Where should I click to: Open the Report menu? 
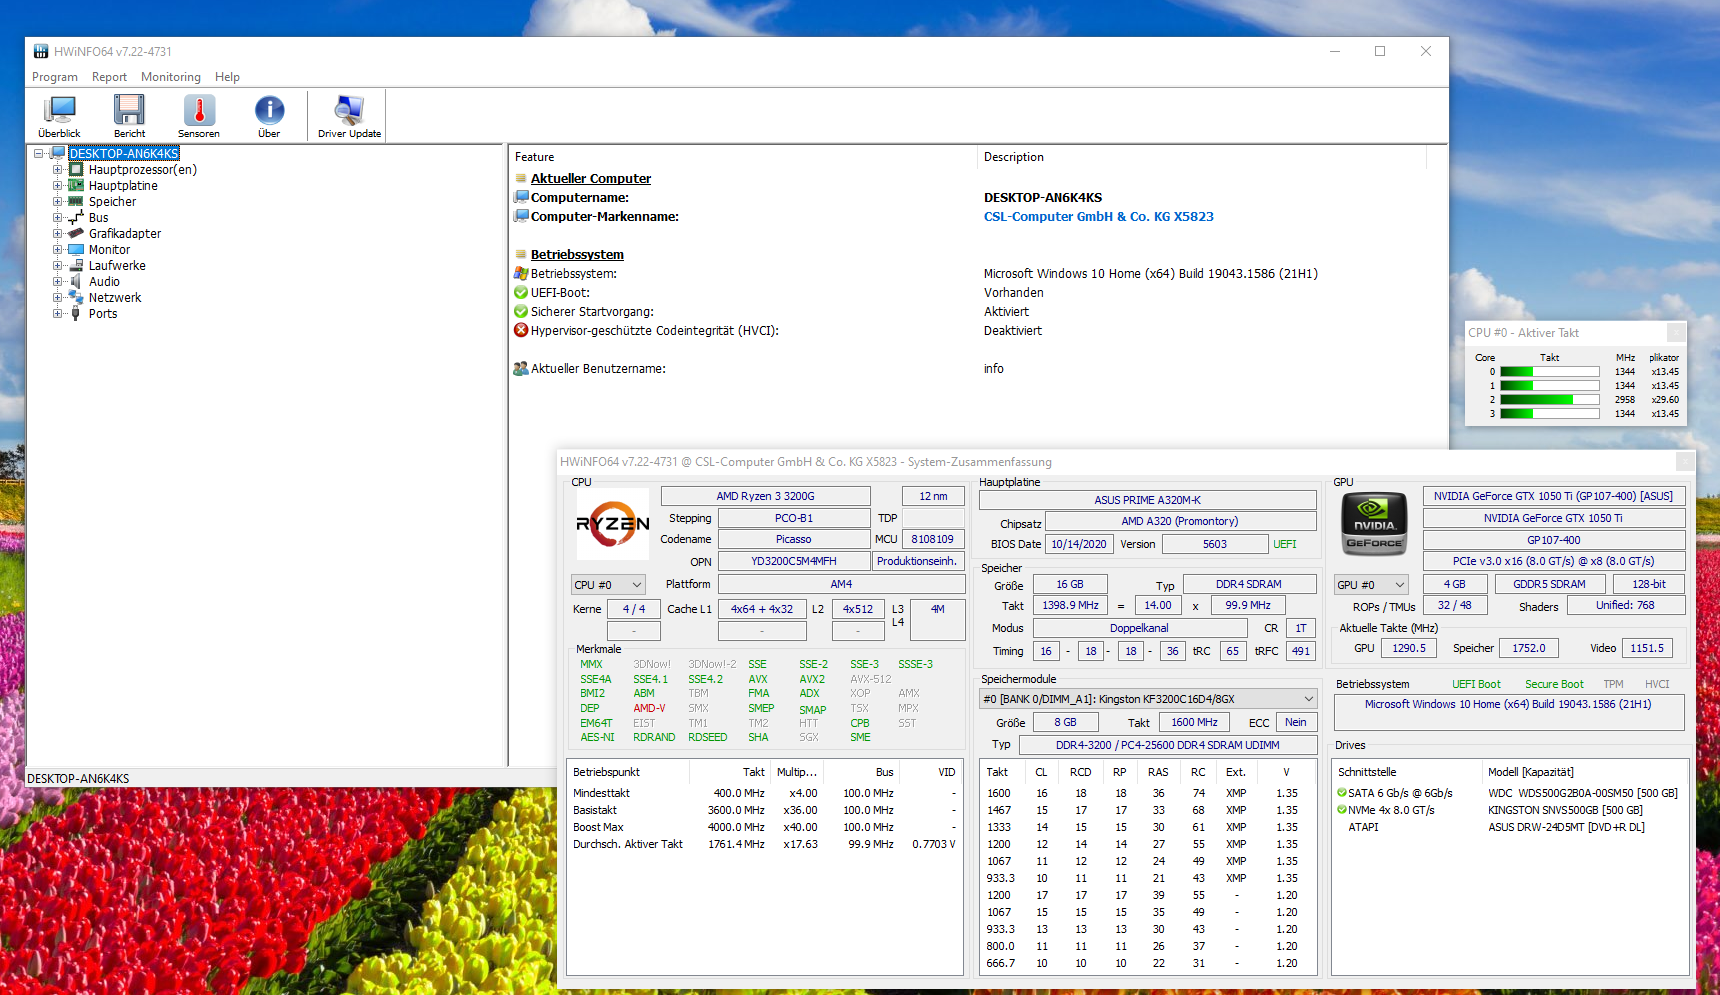[109, 77]
